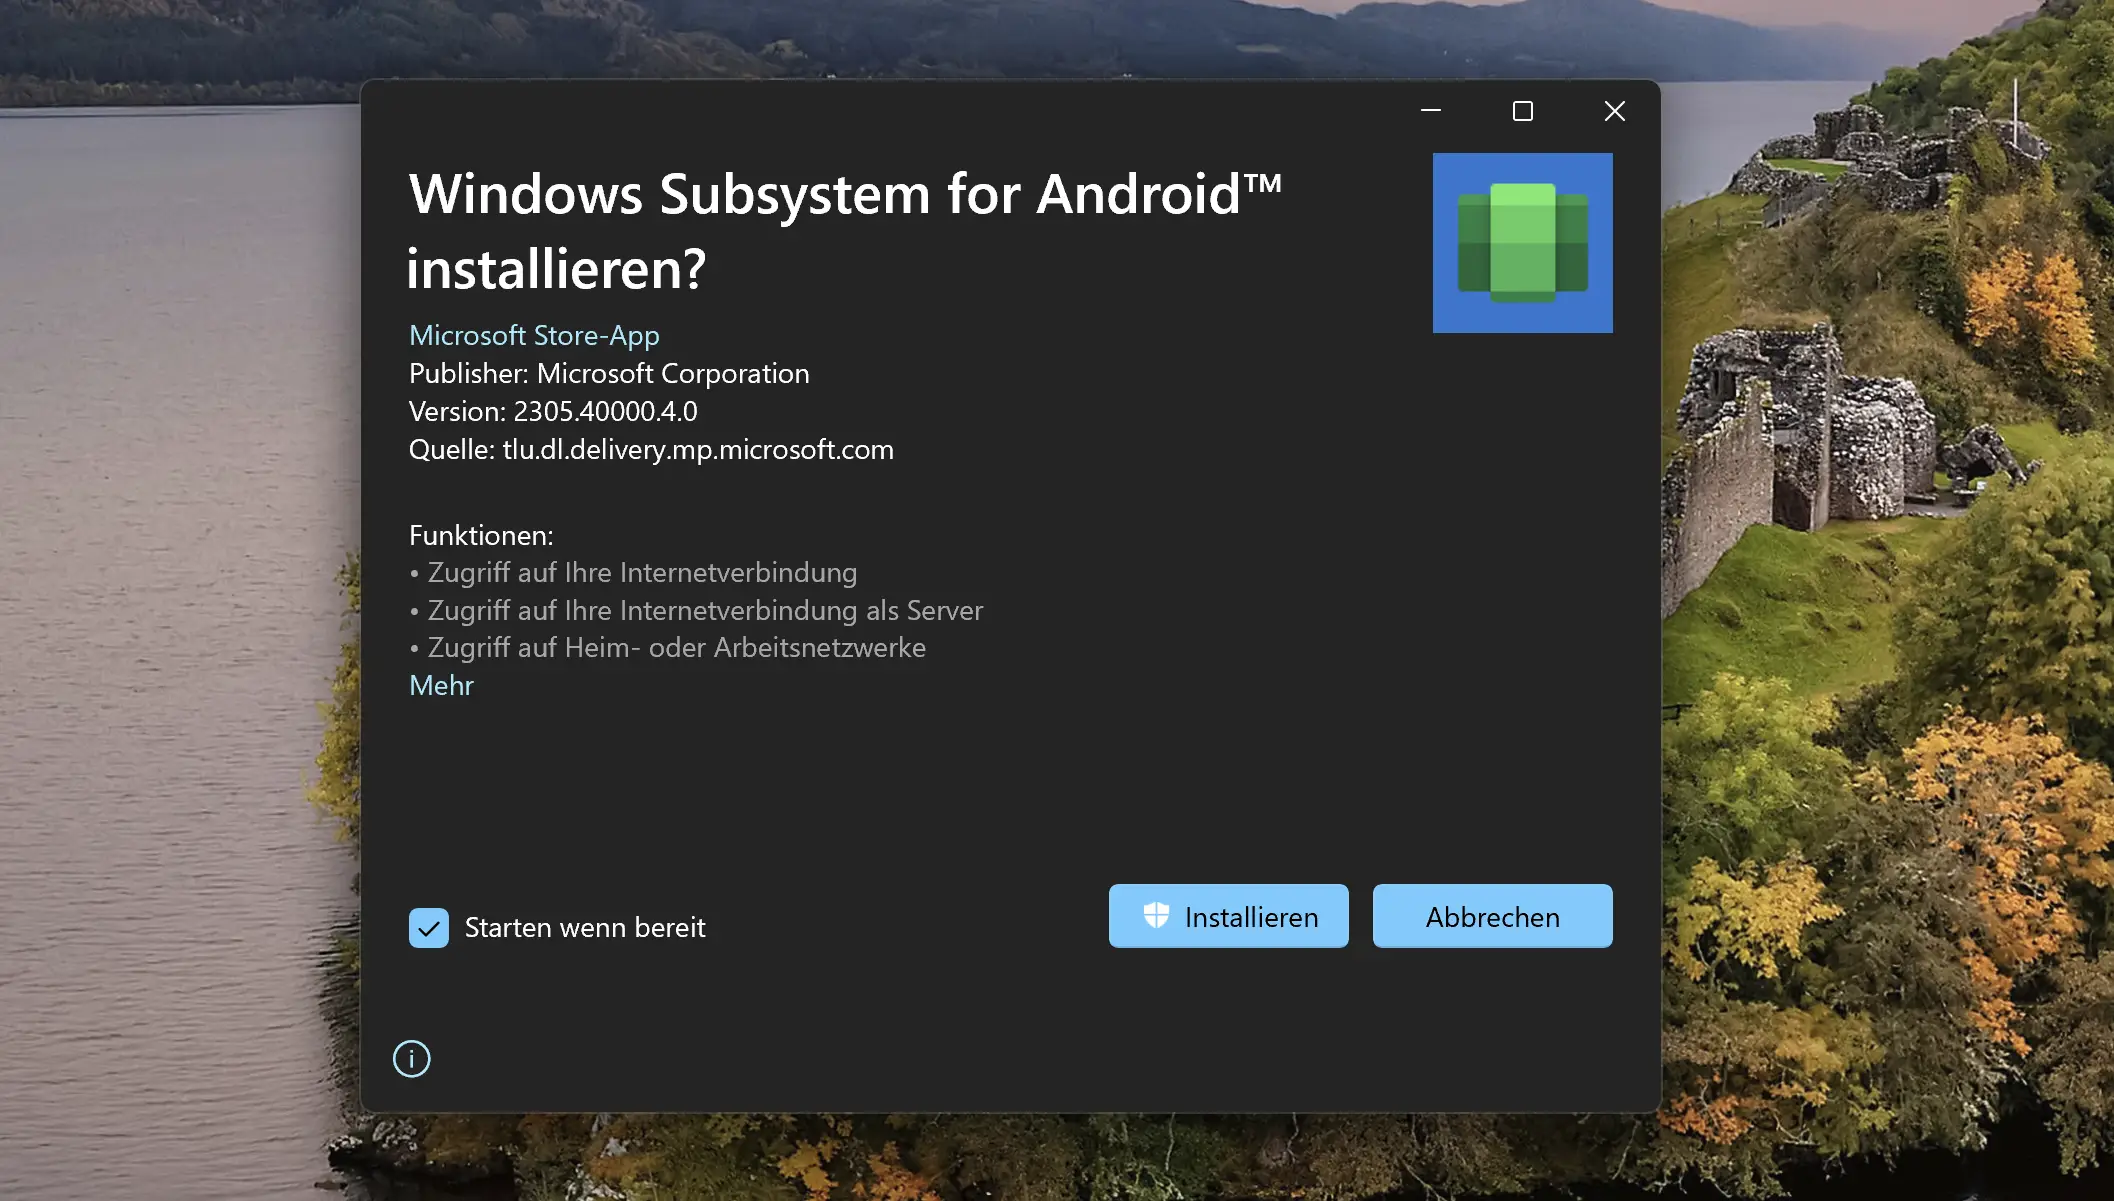
Task: Select the Version: 2305.40000.4.0 text
Action: pos(553,412)
